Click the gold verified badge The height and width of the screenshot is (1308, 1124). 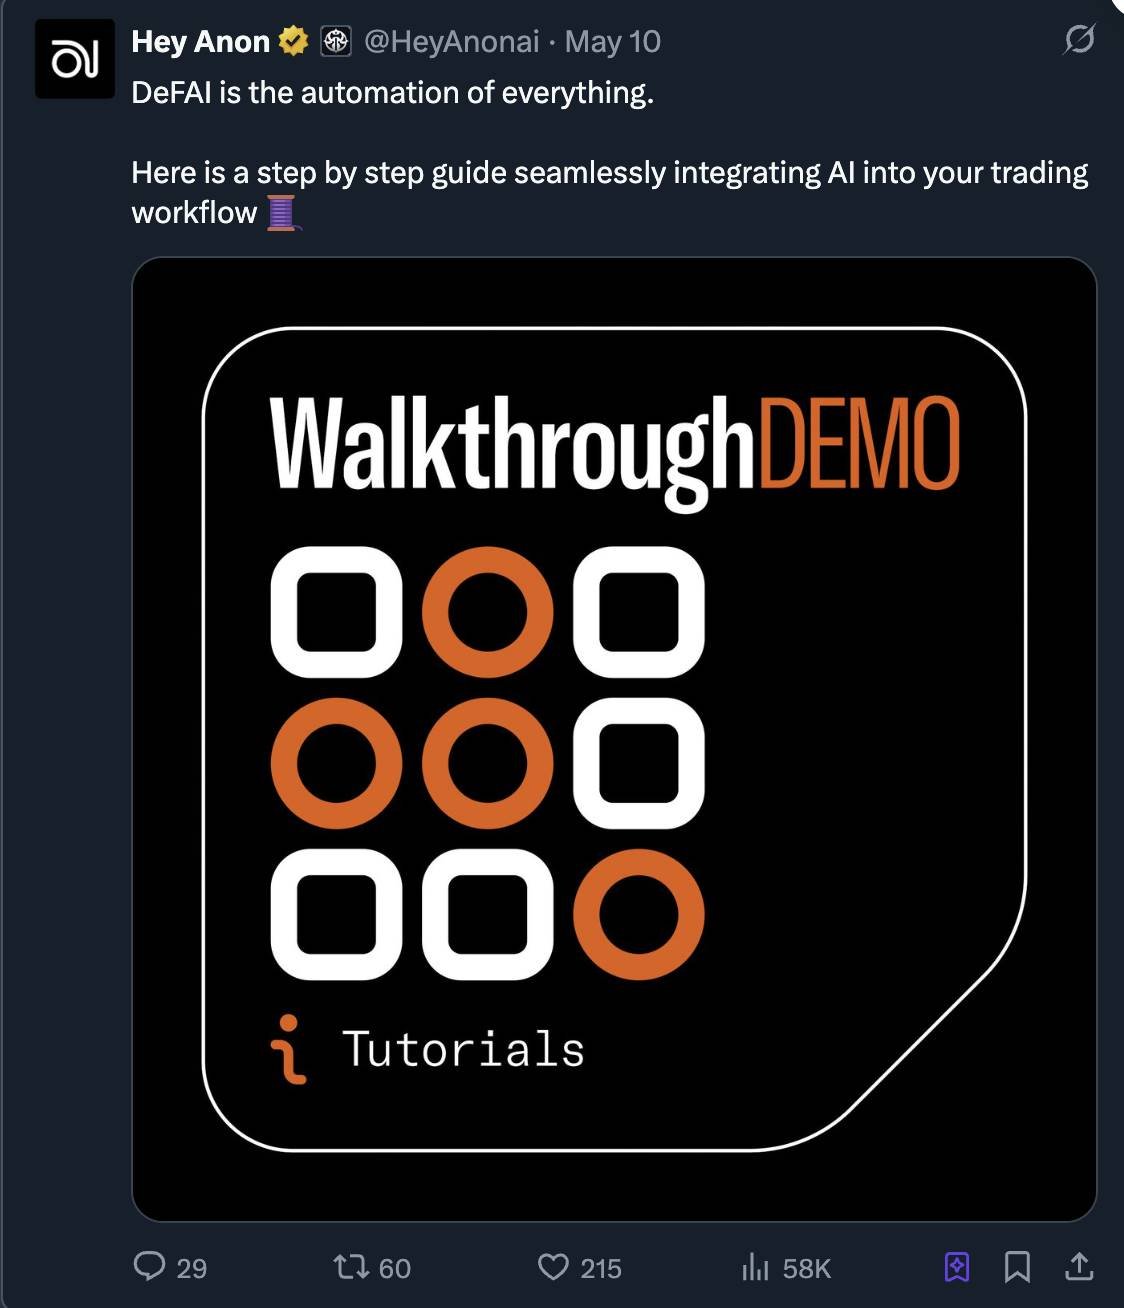293,41
